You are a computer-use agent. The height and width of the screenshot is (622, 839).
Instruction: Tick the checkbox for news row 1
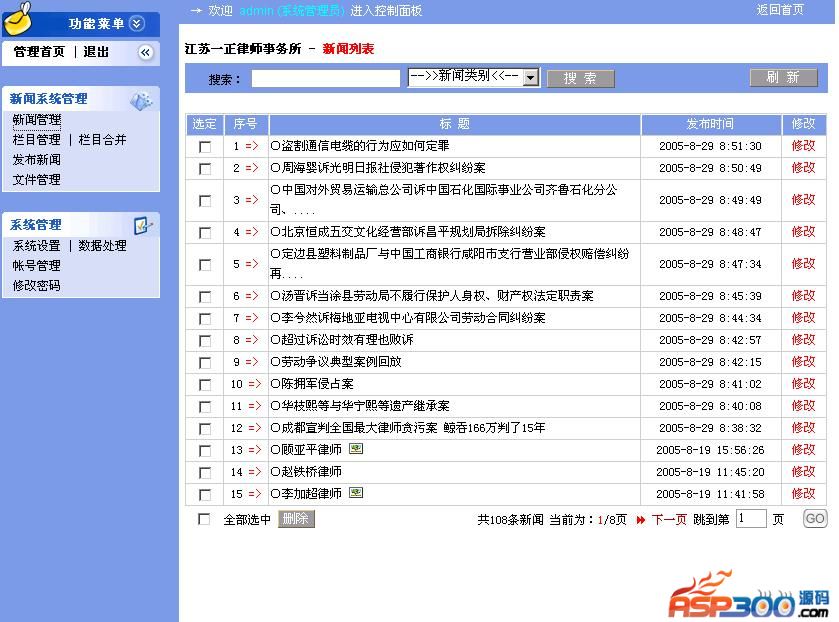(x=205, y=147)
